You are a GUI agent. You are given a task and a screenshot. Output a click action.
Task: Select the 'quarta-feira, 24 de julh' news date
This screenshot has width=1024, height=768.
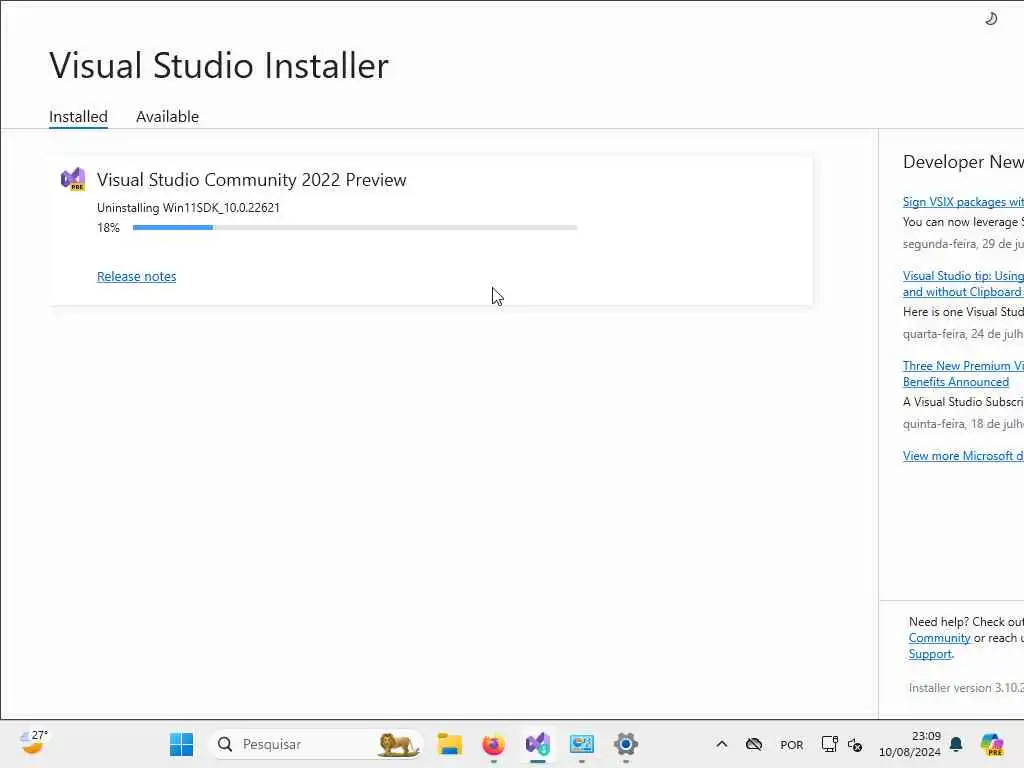coord(963,334)
